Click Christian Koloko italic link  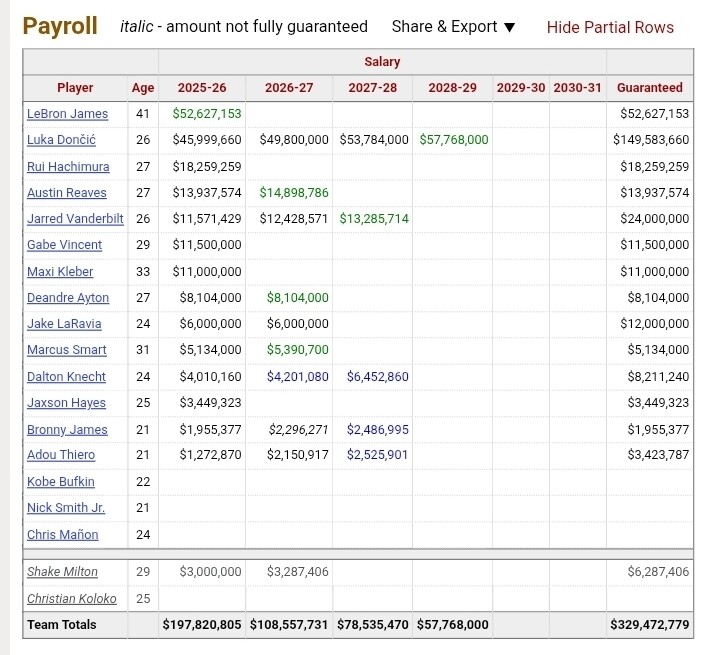pos(71,598)
